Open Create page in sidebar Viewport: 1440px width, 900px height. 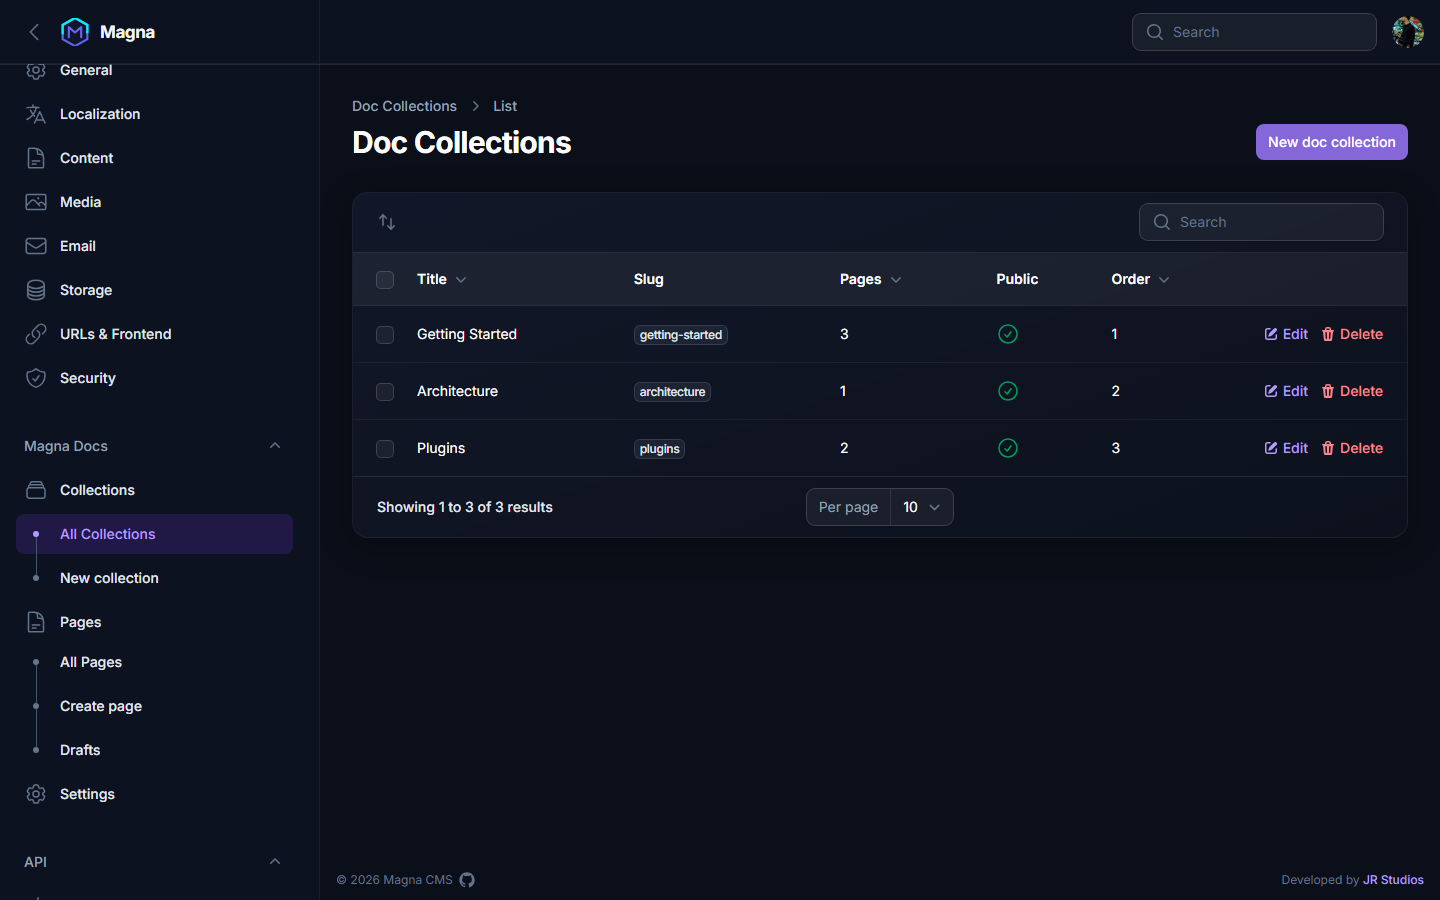154,706
